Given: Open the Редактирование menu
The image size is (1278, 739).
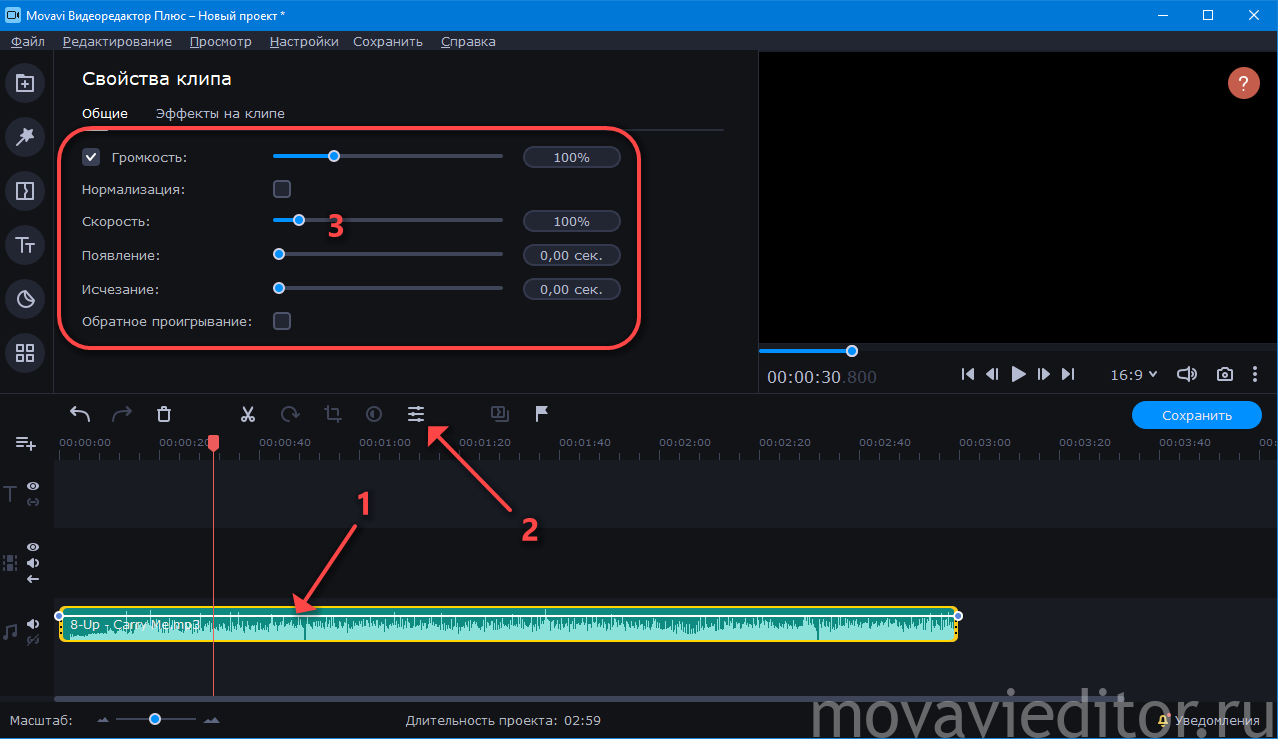Looking at the screenshot, I should pos(117,41).
